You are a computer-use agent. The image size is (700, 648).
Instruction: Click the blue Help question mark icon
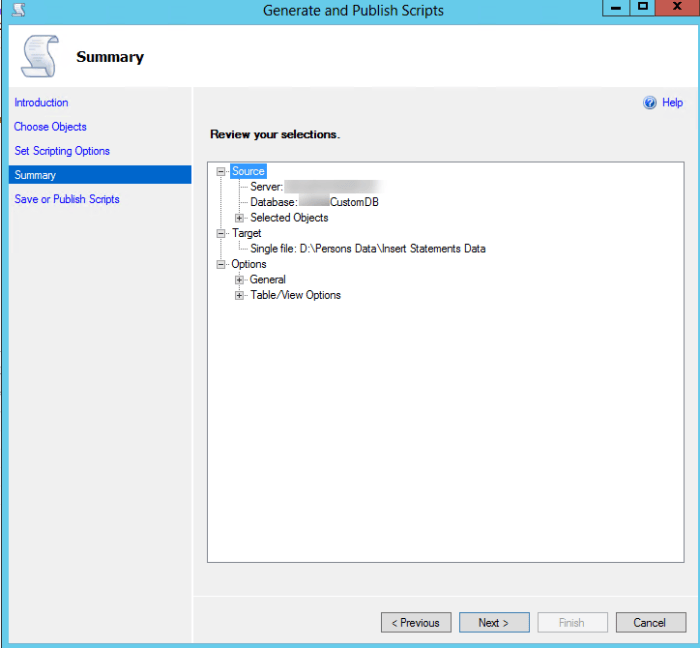click(650, 103)
